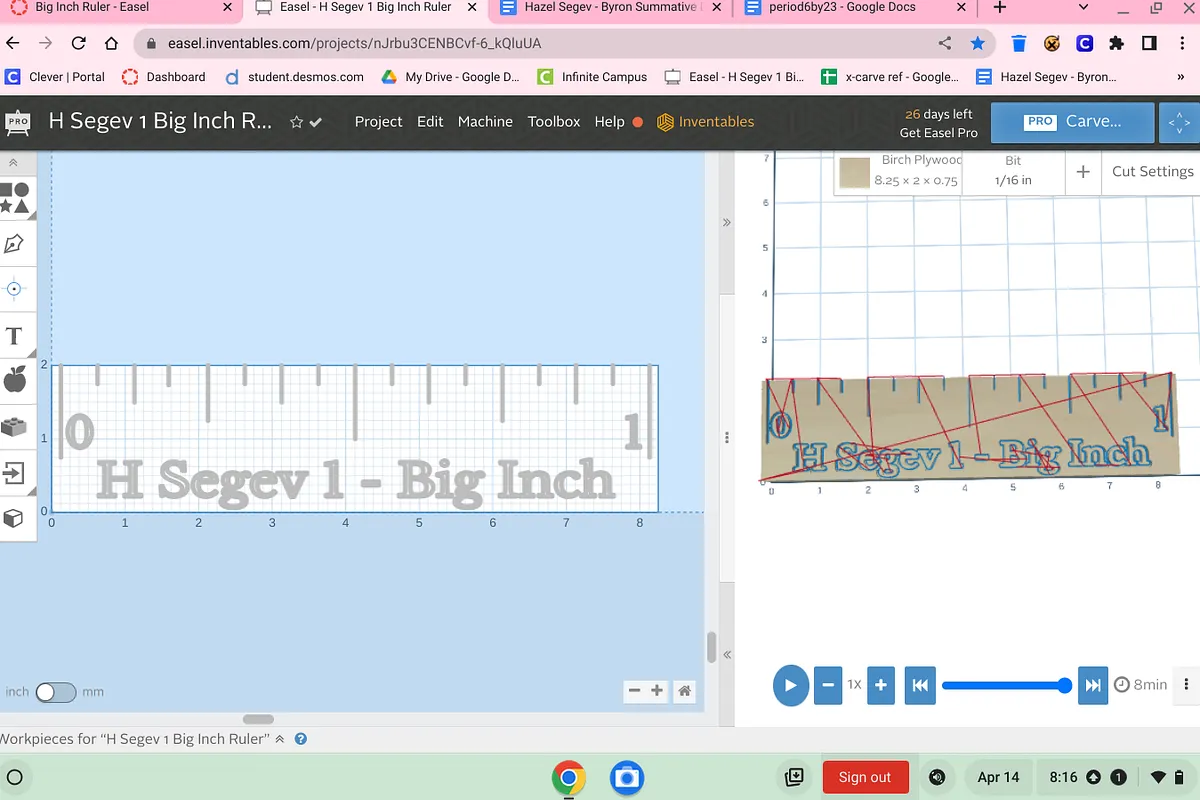The height and width of the screenshot is (800, 1200).
Task: Open the Apps lego brick icon
Action: pyautogui.click(x=14, y=427)
